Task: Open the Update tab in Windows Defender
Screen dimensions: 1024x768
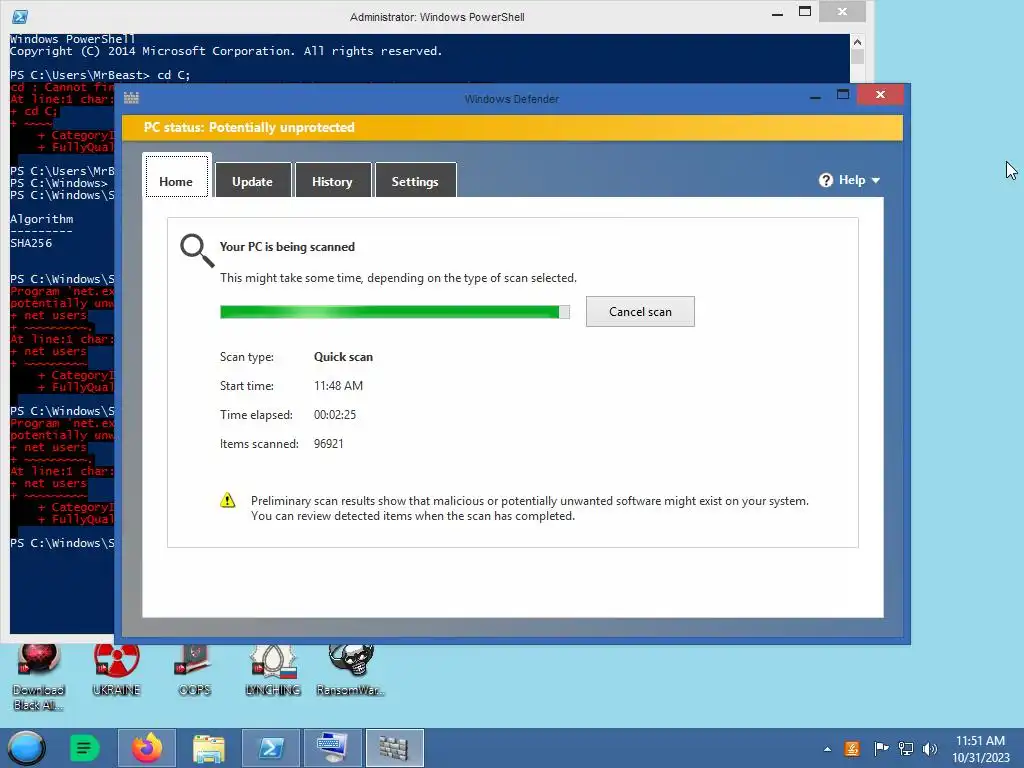Action: click(253, 180)
